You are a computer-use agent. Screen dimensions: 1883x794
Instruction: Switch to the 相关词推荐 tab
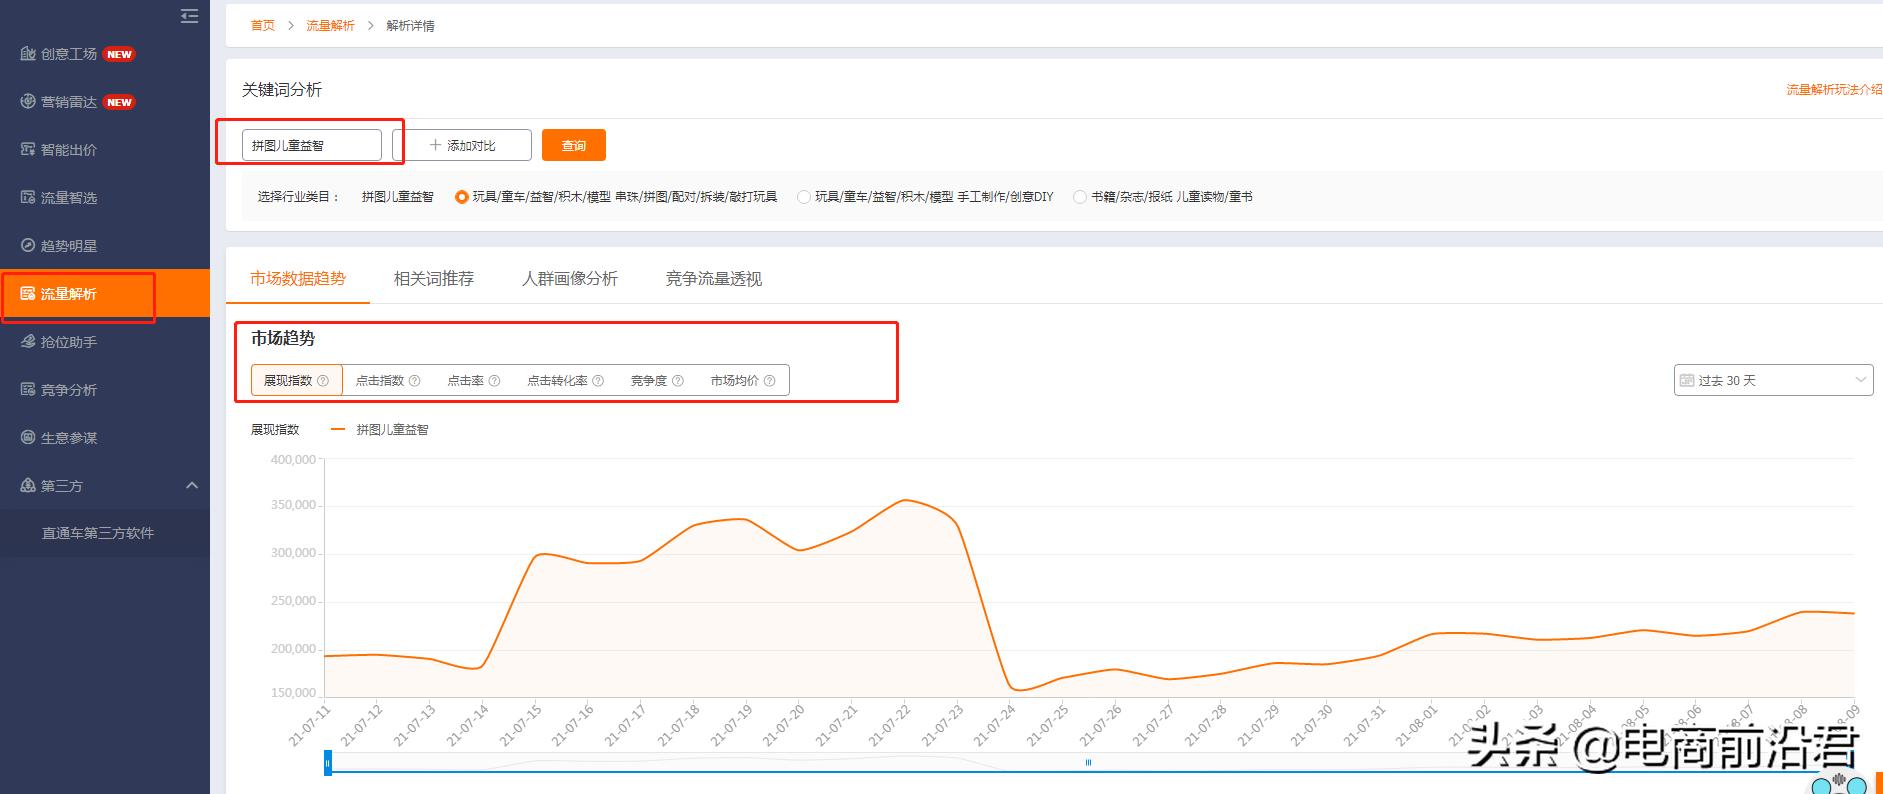434,279
